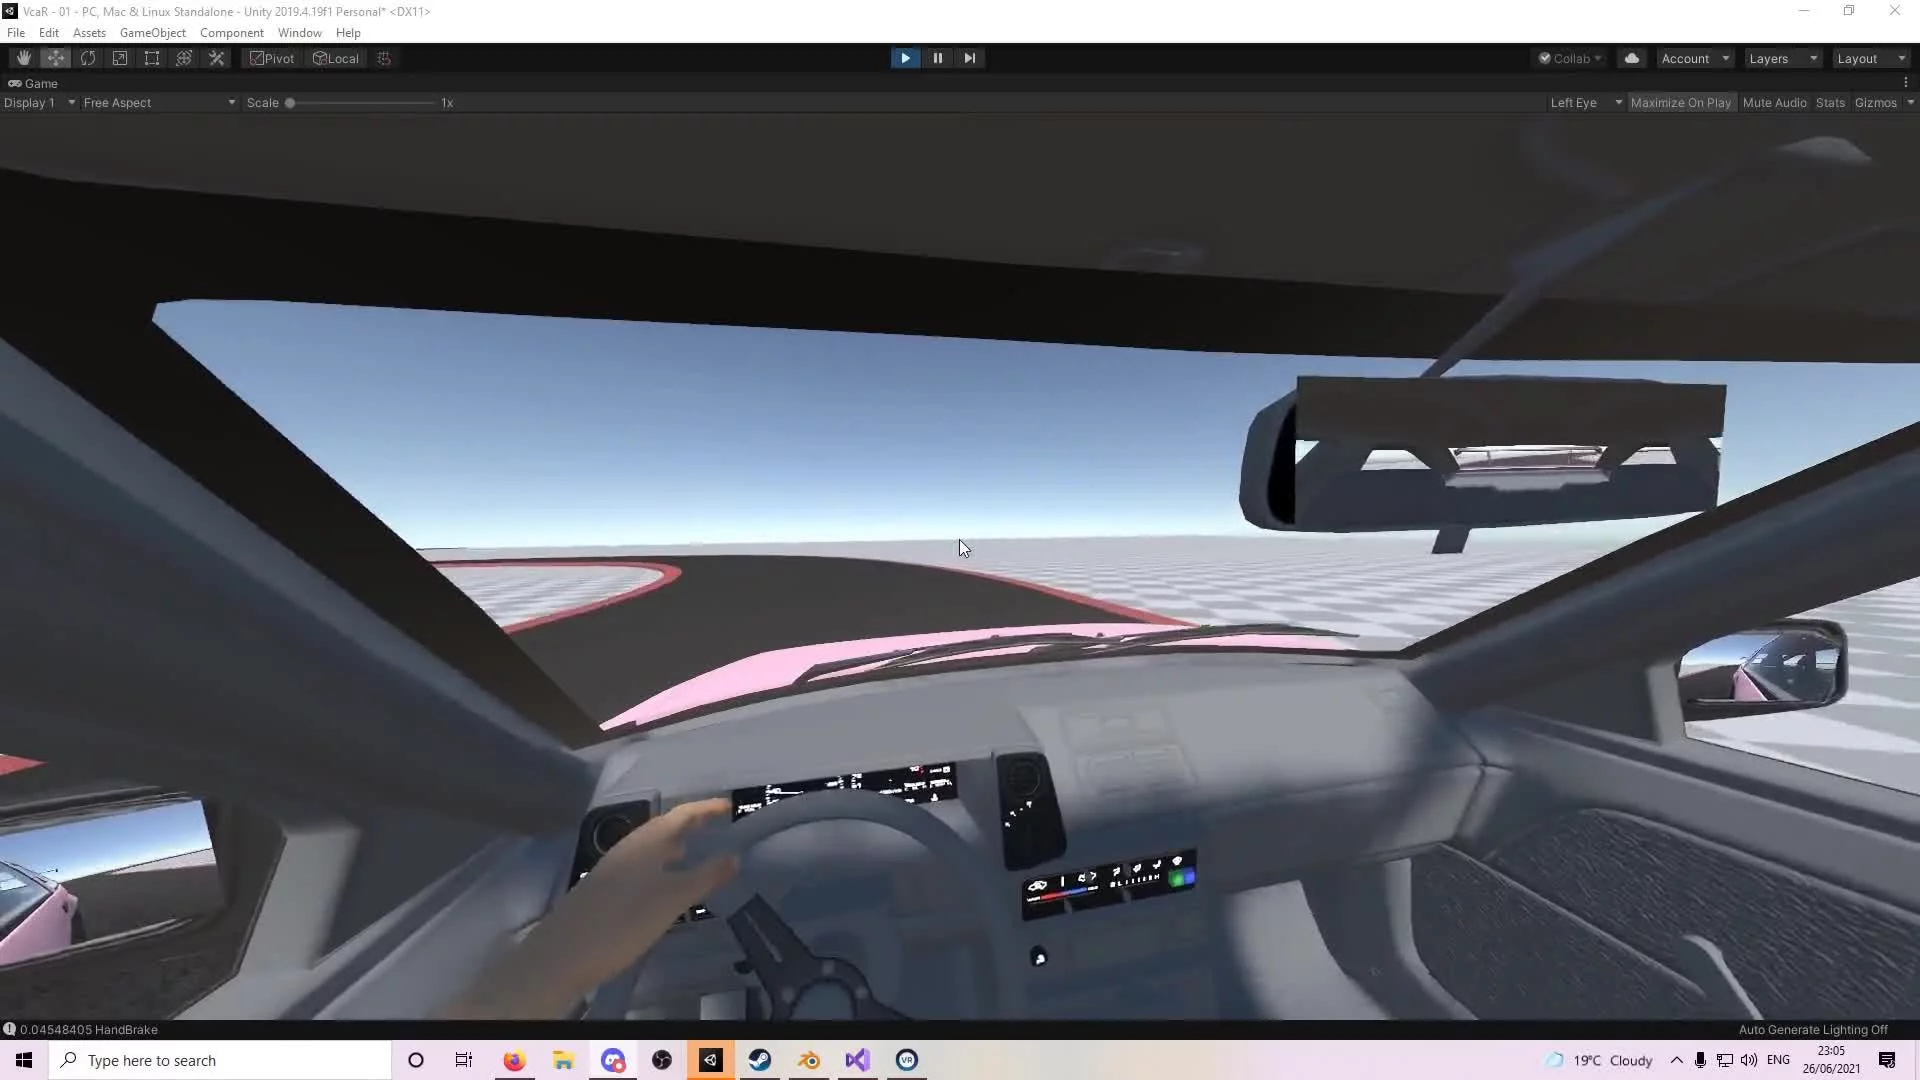Select the Transform tool
Screen dimensions: 1920x1080
point(184,58)
